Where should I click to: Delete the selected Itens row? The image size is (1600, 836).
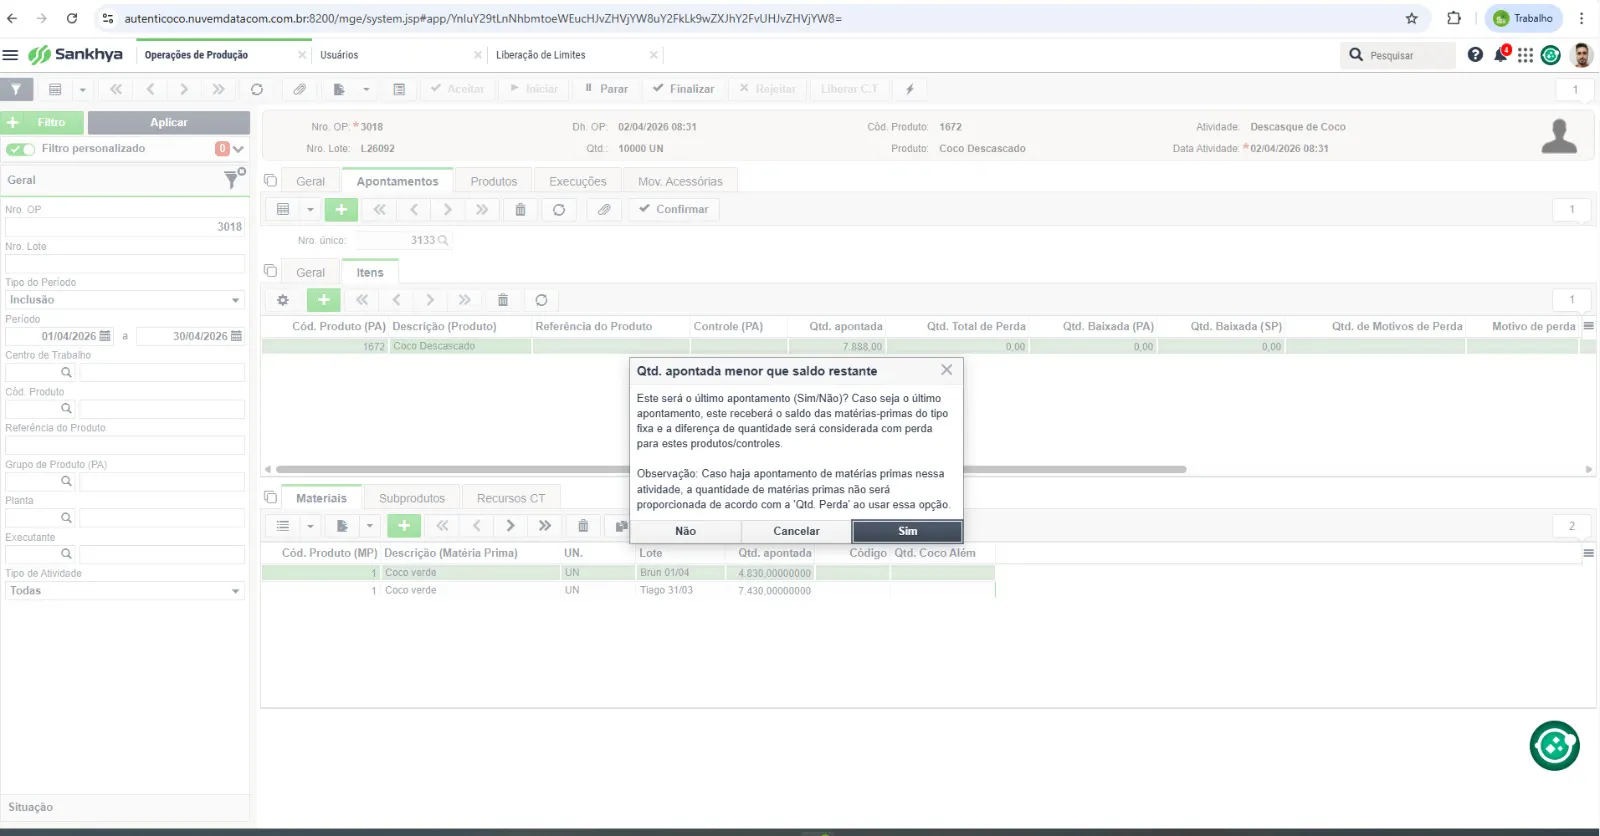503,300
